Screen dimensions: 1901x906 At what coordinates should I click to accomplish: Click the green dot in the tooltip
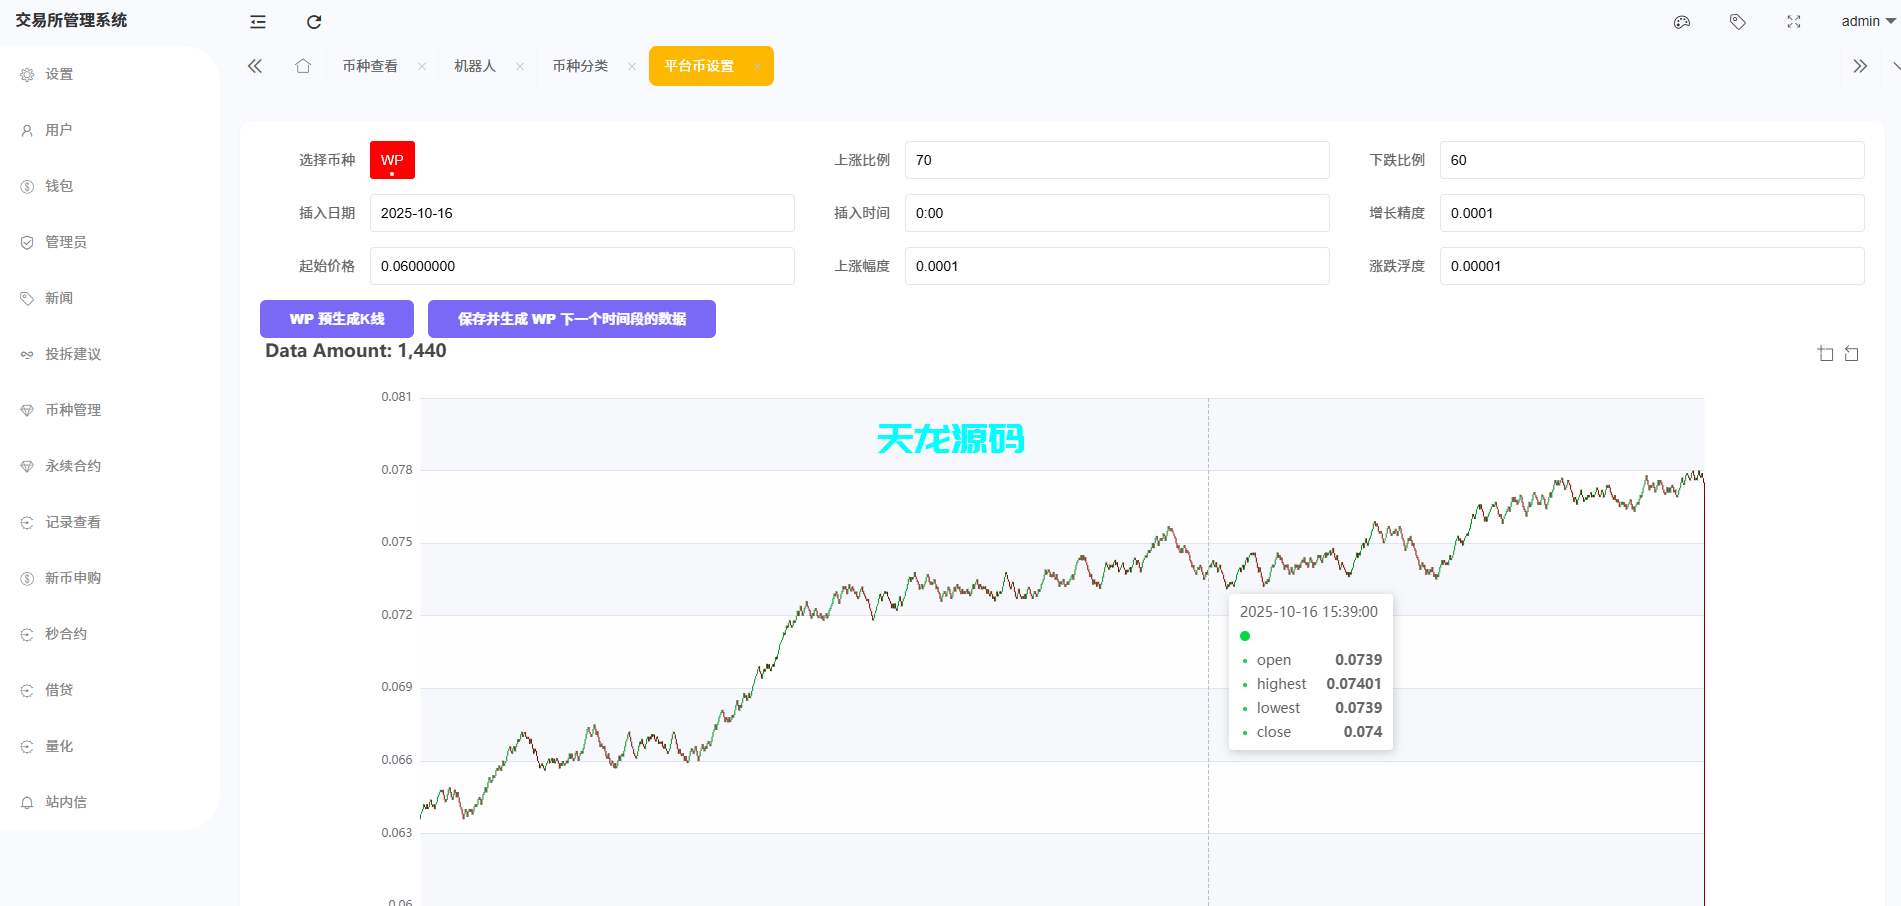[1244, 635]
